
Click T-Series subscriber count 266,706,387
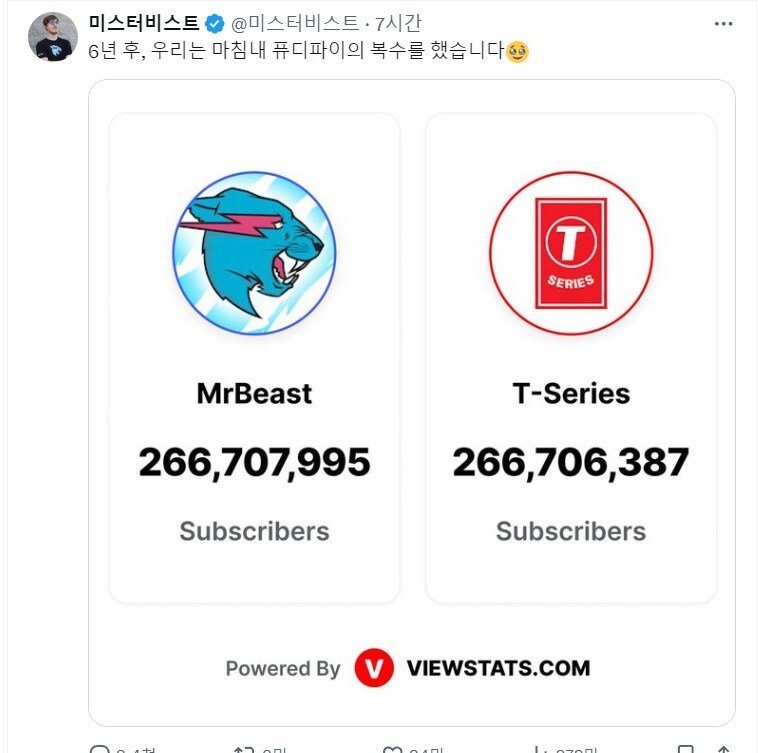coord(571,462)
